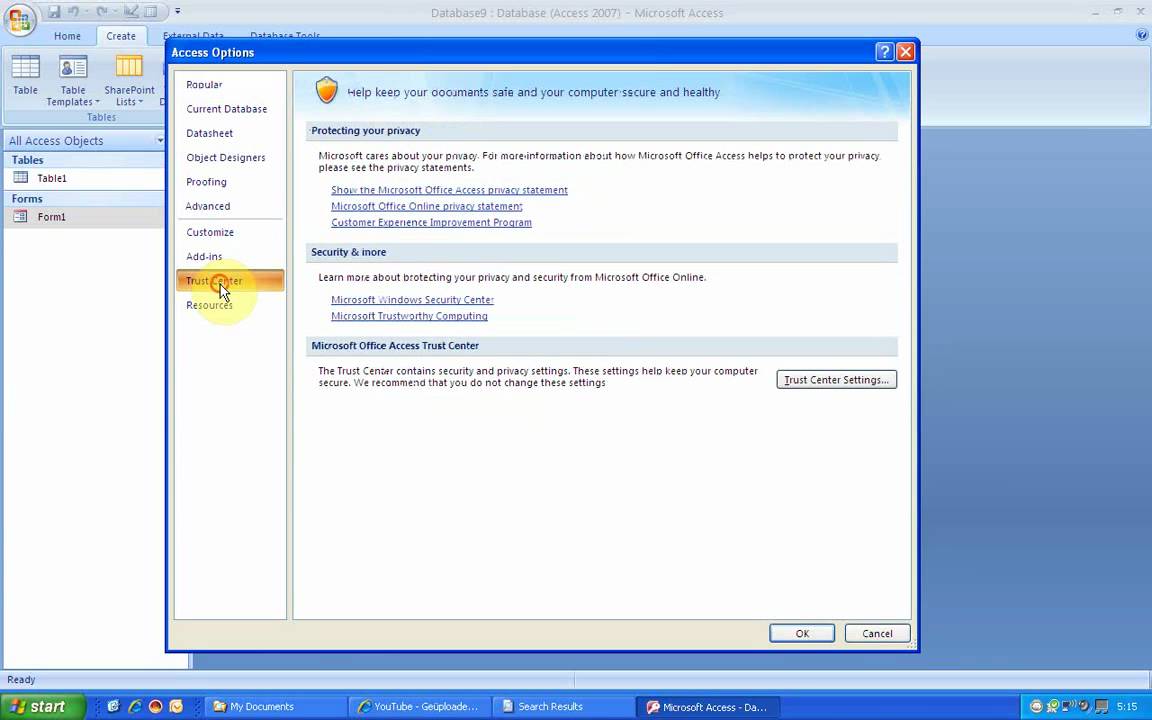Switch to the Create ribbon tab
Screen dimensions: 1152x720
(x=120, y=36)
